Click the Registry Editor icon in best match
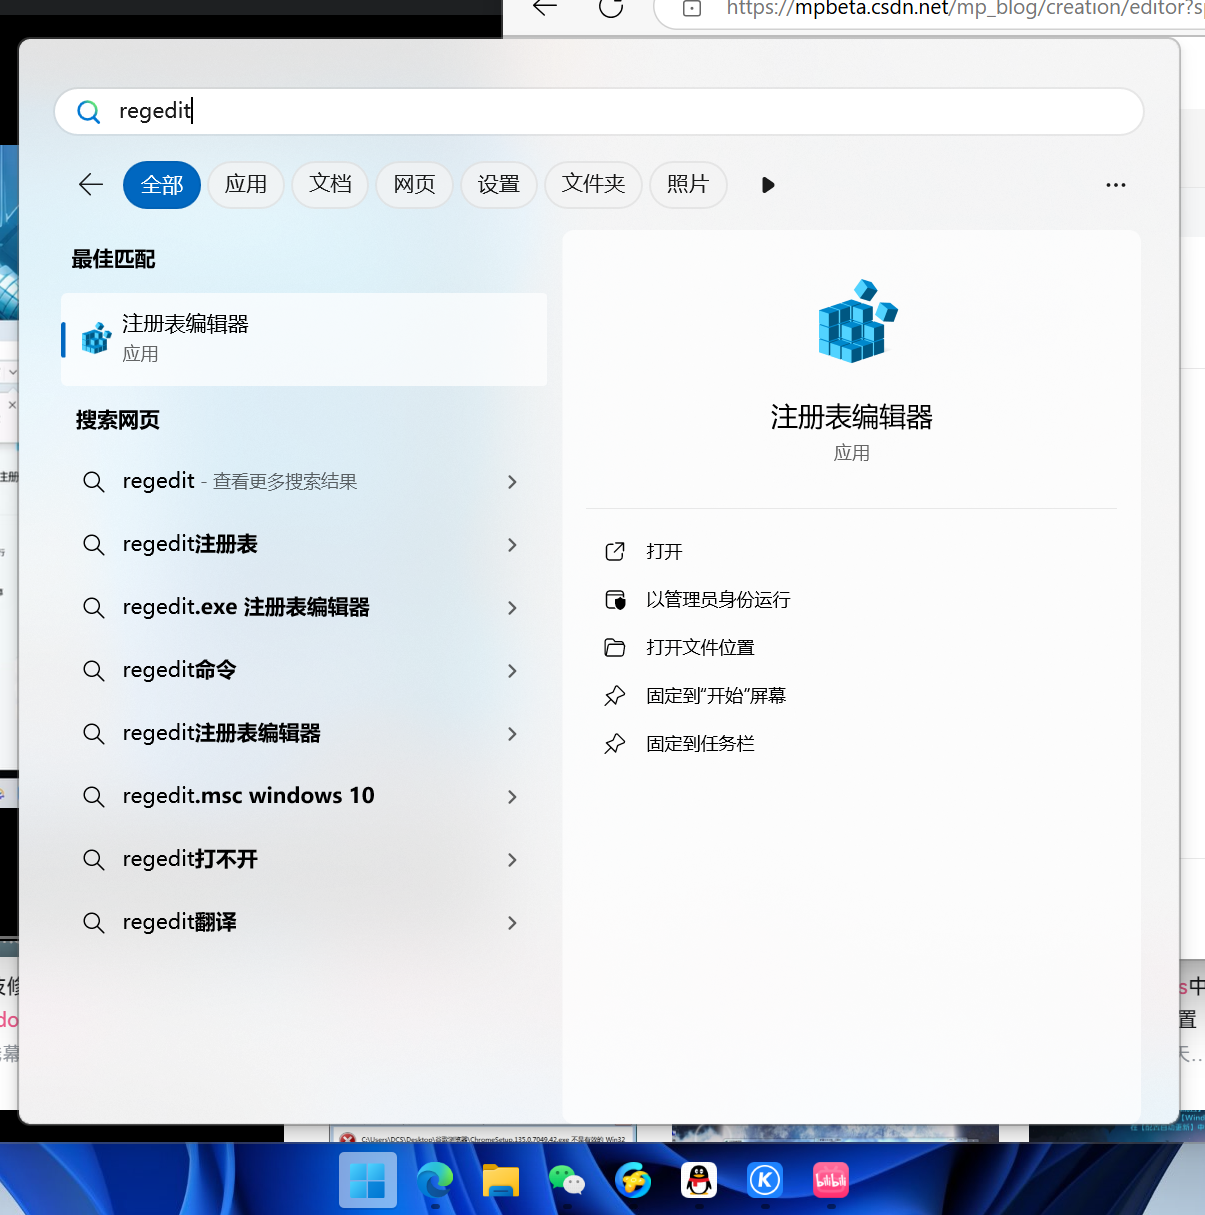 pos(96,339)
